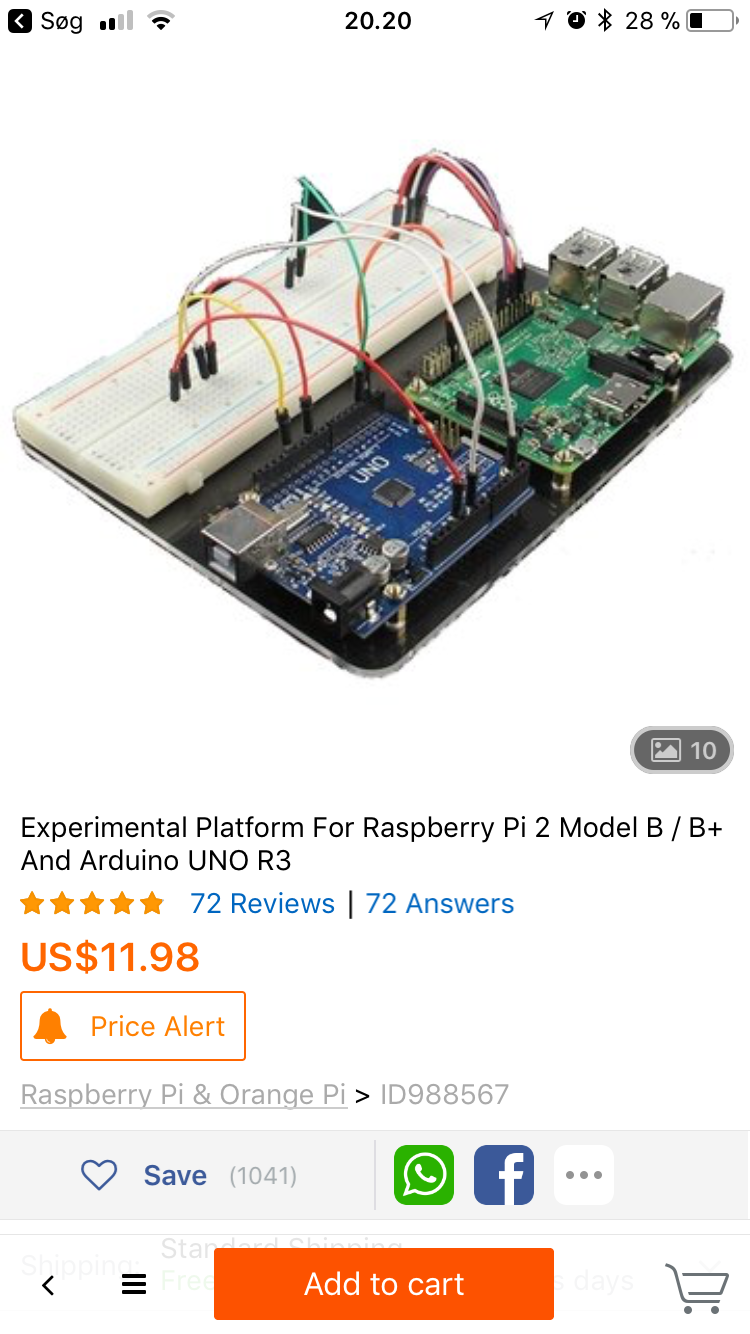The image size is (750, 1334).
Task: Go back using the bottom left arrow
Action: click(48, 1286)
